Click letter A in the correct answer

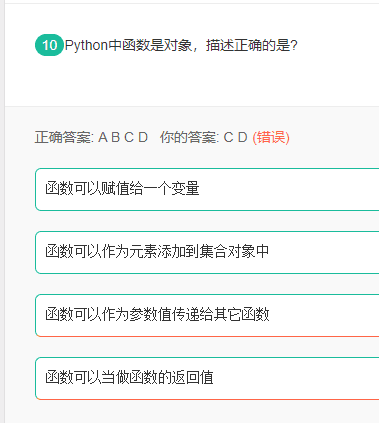point(103,137)
